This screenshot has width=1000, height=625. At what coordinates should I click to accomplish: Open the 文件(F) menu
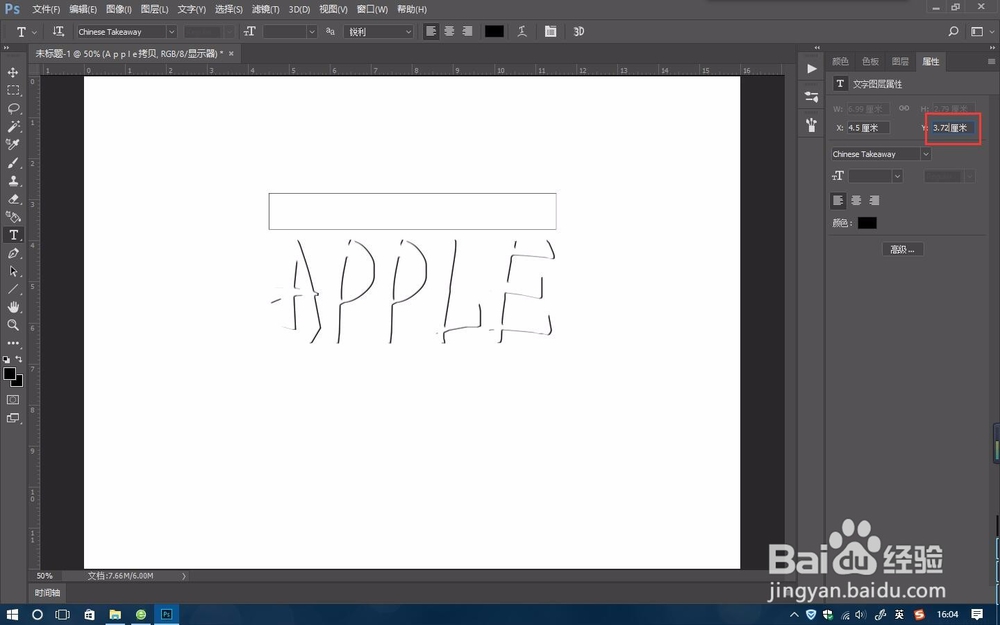click(x=46, y=10)
